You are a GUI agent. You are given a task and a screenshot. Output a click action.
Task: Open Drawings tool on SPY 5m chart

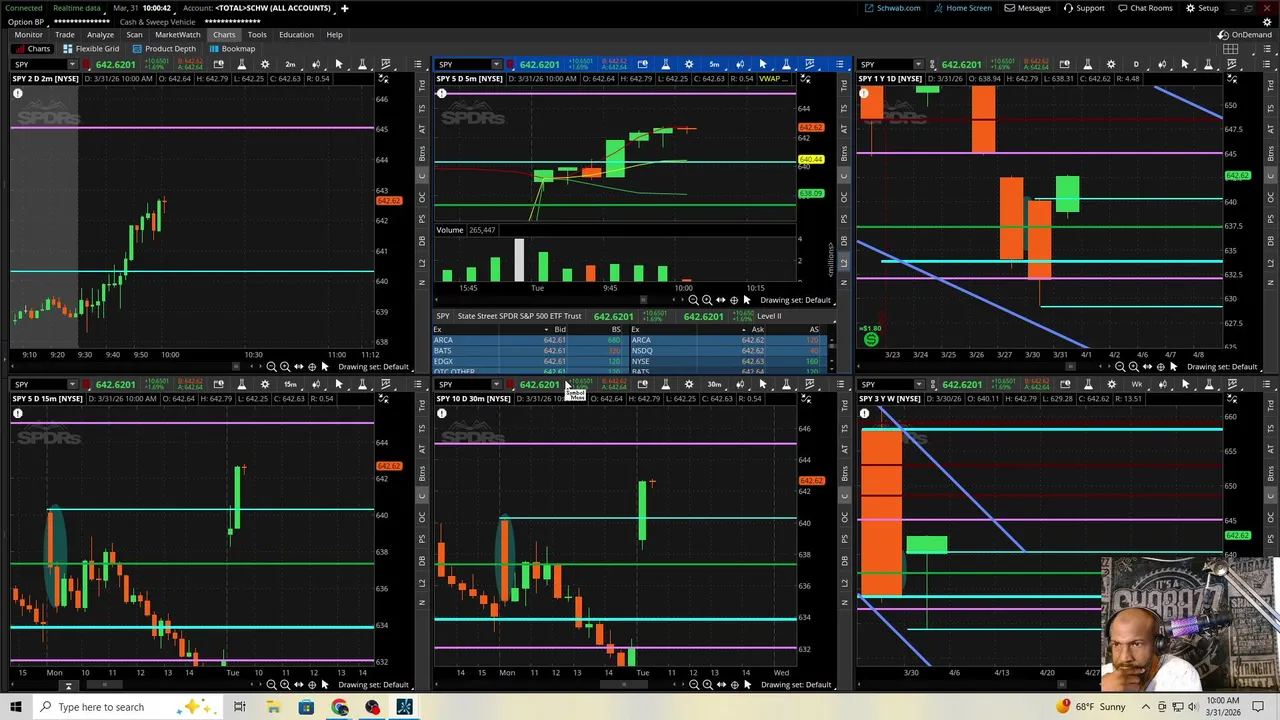click(809, 64)
